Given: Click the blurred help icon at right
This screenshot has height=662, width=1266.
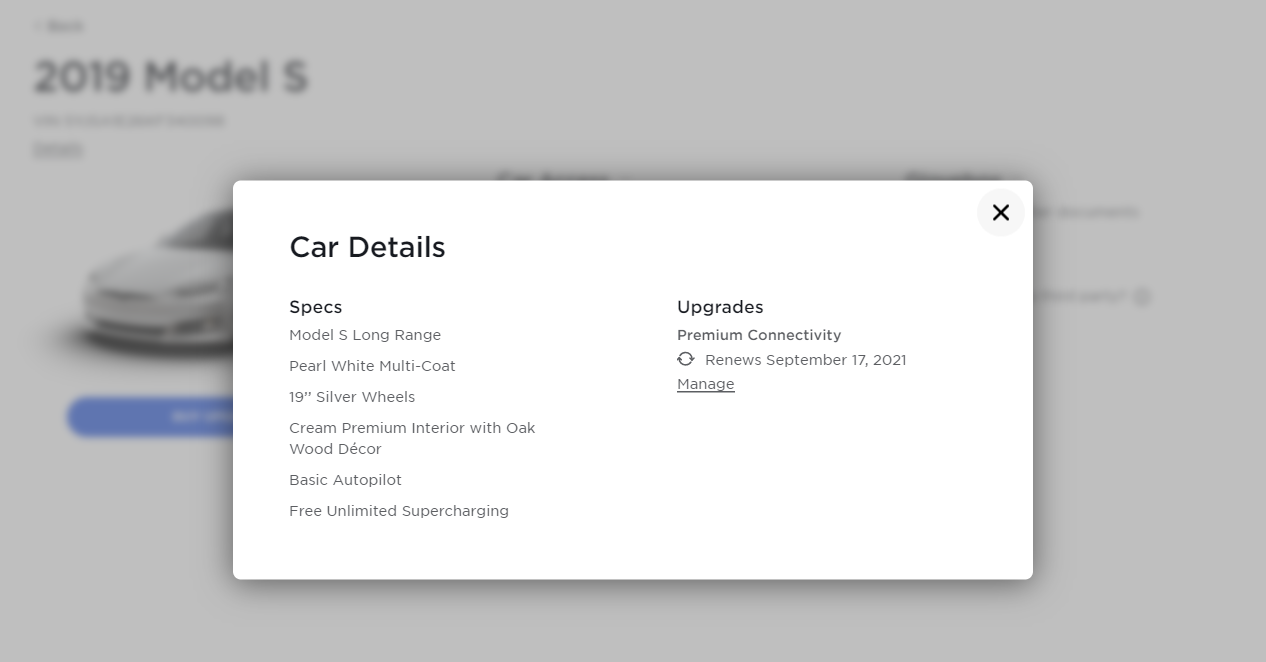Looking at the screenshot, I should 1142,297.
